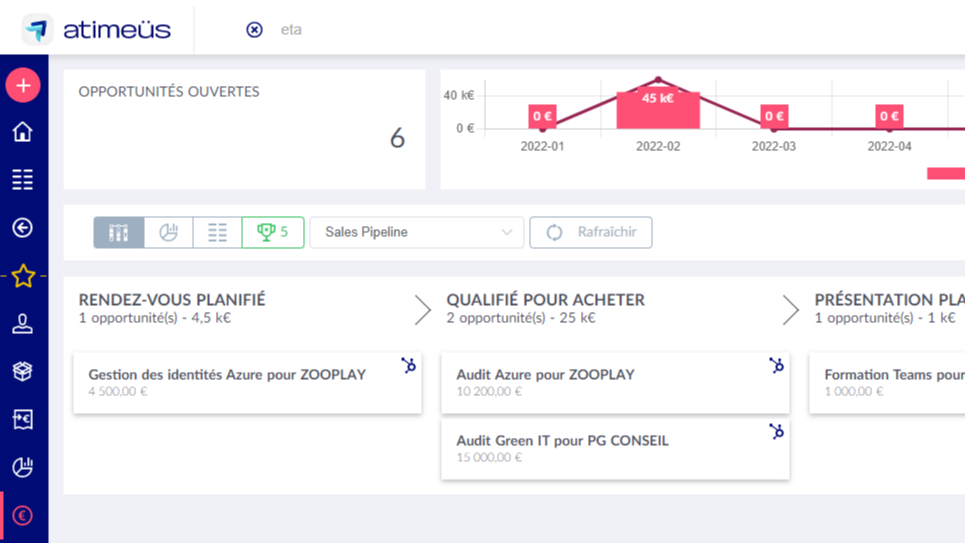The width and height of the screenshot is (965, 543).
Task: Open the pie chart reports sidebar icon
Action: pyautogui.click(x=23, y=467)
